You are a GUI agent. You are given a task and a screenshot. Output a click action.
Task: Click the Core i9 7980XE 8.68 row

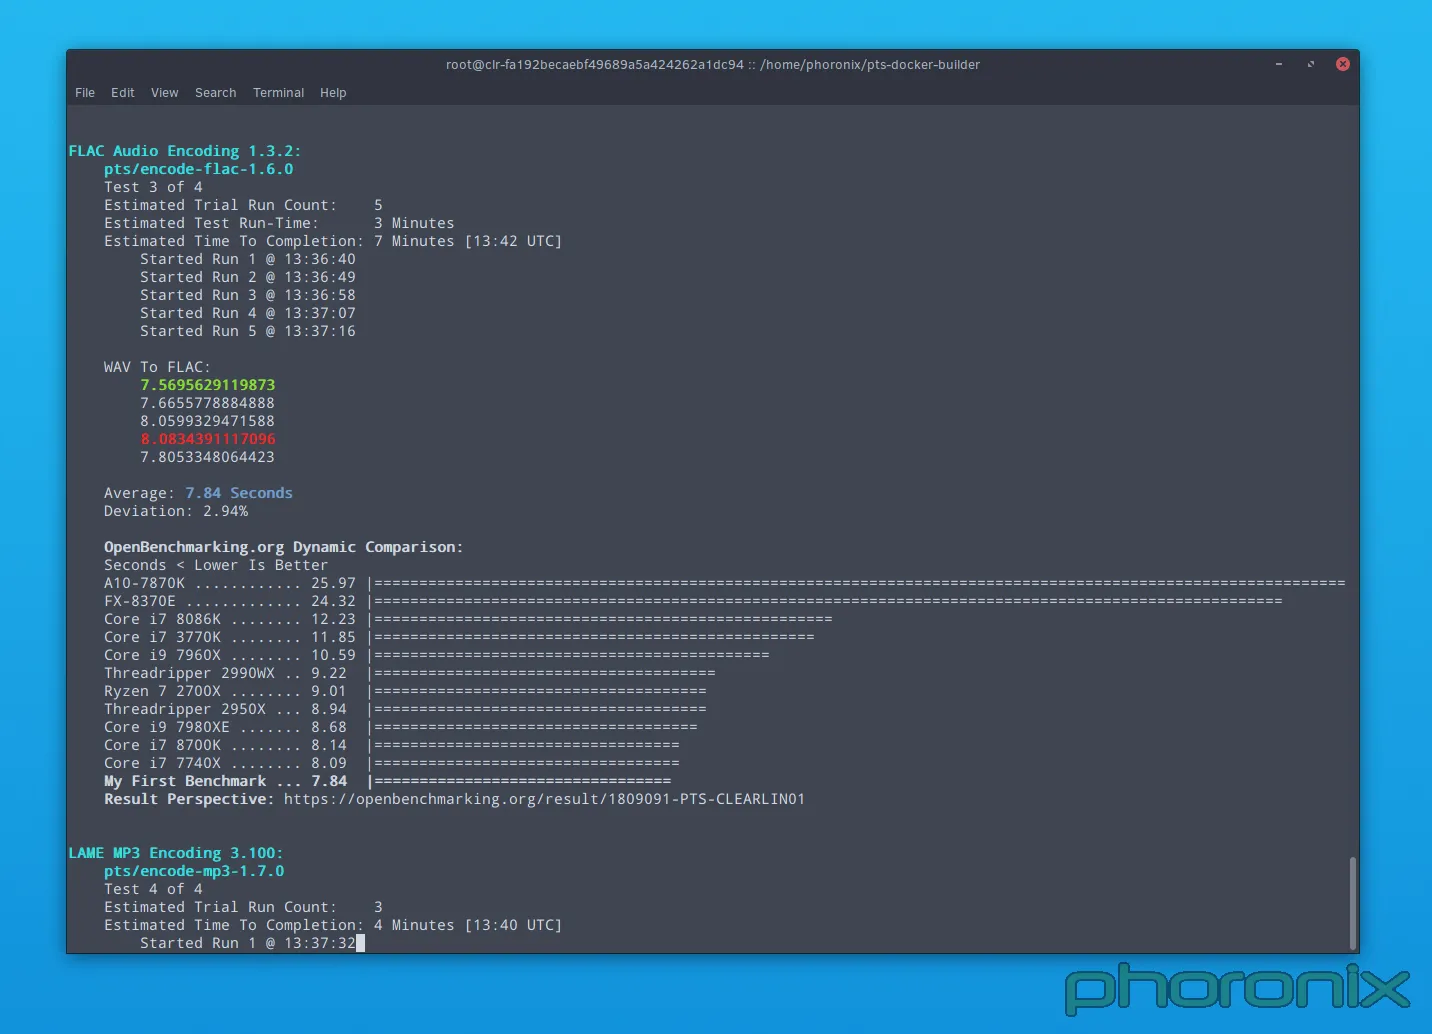tap(401, 727)
